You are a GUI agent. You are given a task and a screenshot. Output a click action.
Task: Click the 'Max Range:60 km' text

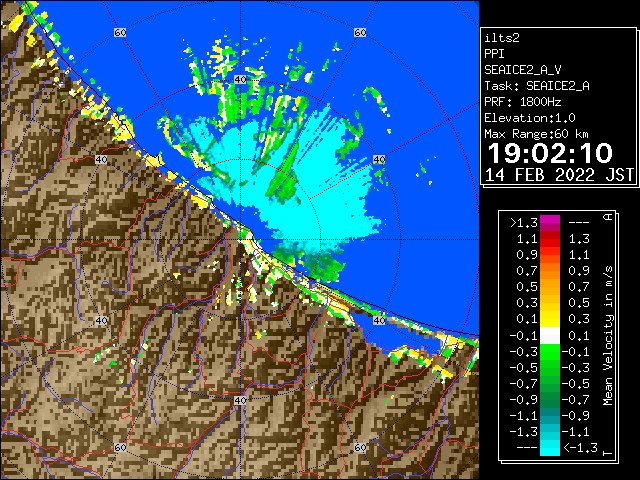[x=536, y=134]
